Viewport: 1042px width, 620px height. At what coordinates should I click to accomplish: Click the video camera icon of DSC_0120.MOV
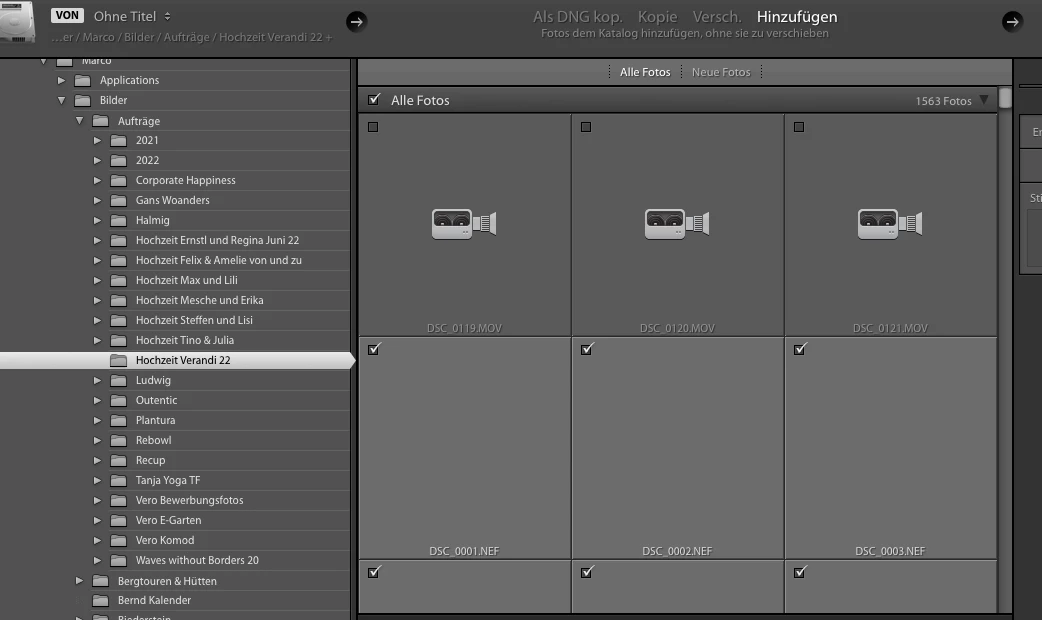677,223
